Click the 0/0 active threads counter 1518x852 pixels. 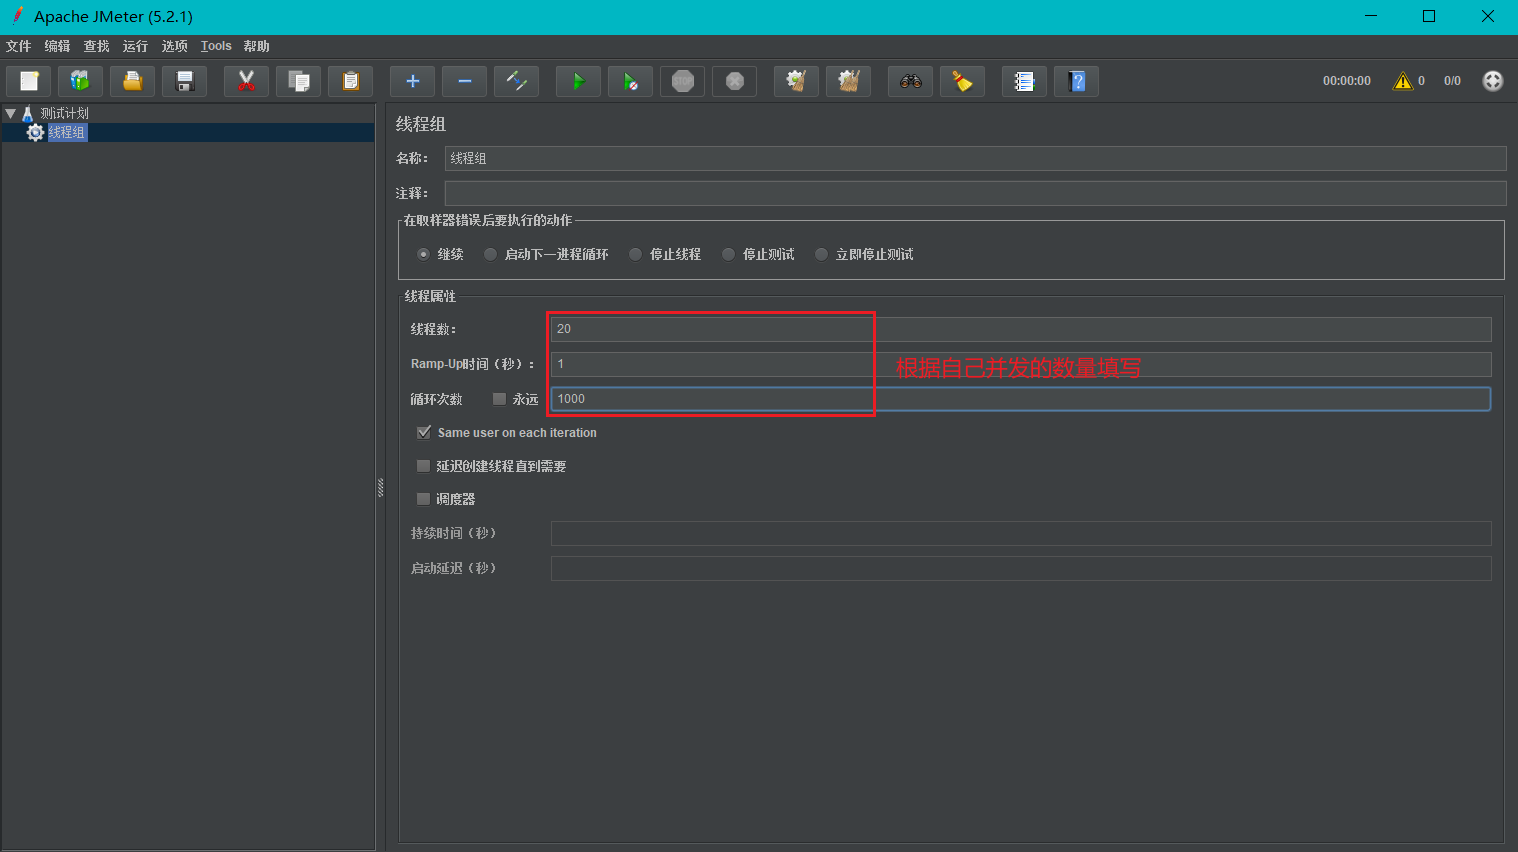(1452, 81)
